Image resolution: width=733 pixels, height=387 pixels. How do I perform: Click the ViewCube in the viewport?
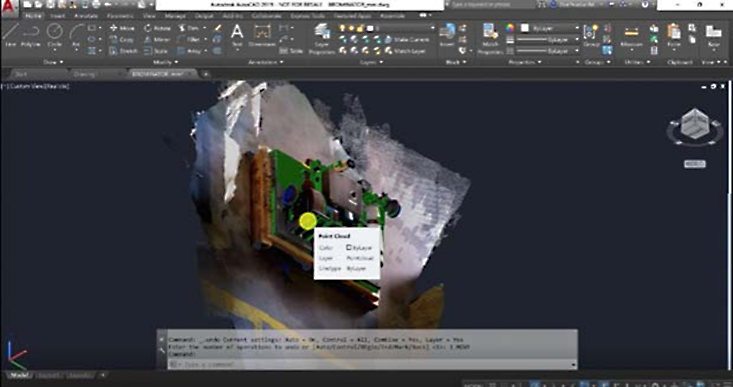pyautogui.click(x=695, y=124)
